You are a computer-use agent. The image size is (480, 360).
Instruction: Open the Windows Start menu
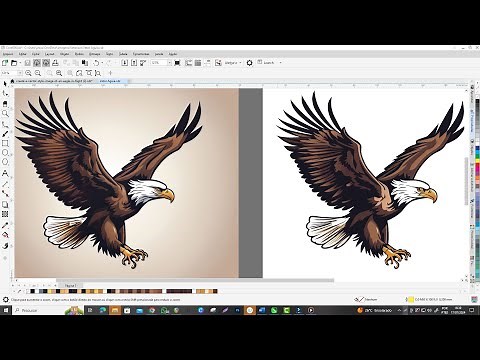point(6,310)
